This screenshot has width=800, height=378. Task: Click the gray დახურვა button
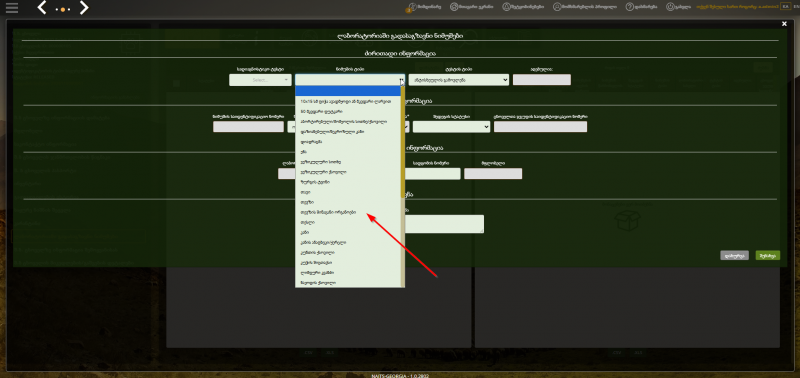click(x=735, y=256)
